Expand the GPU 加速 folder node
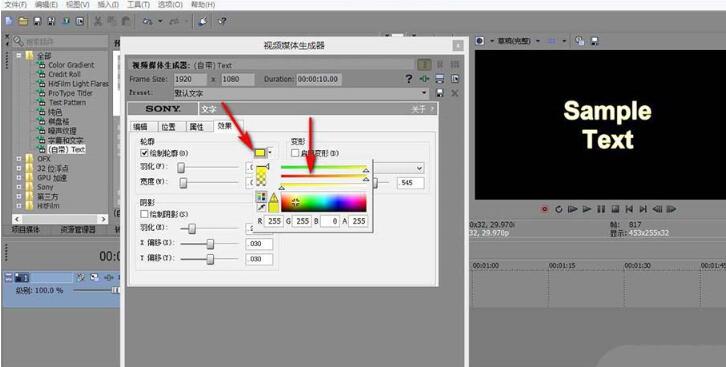Image resolution: width=726 pixels, height=367 pixels. tap(19, 178)
